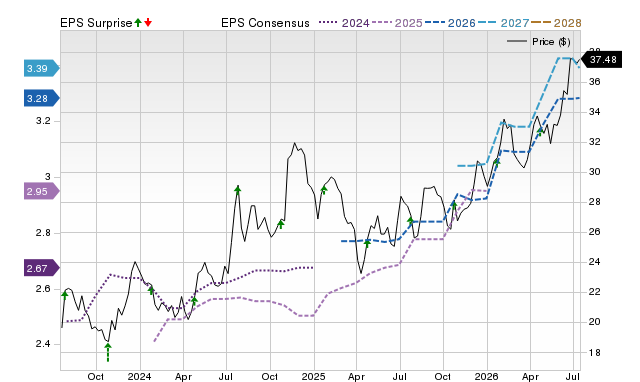This screenshot has height=382, width=640.
Task: Select the 2027 consensus legend entry
Action: [x=503, y=23]
